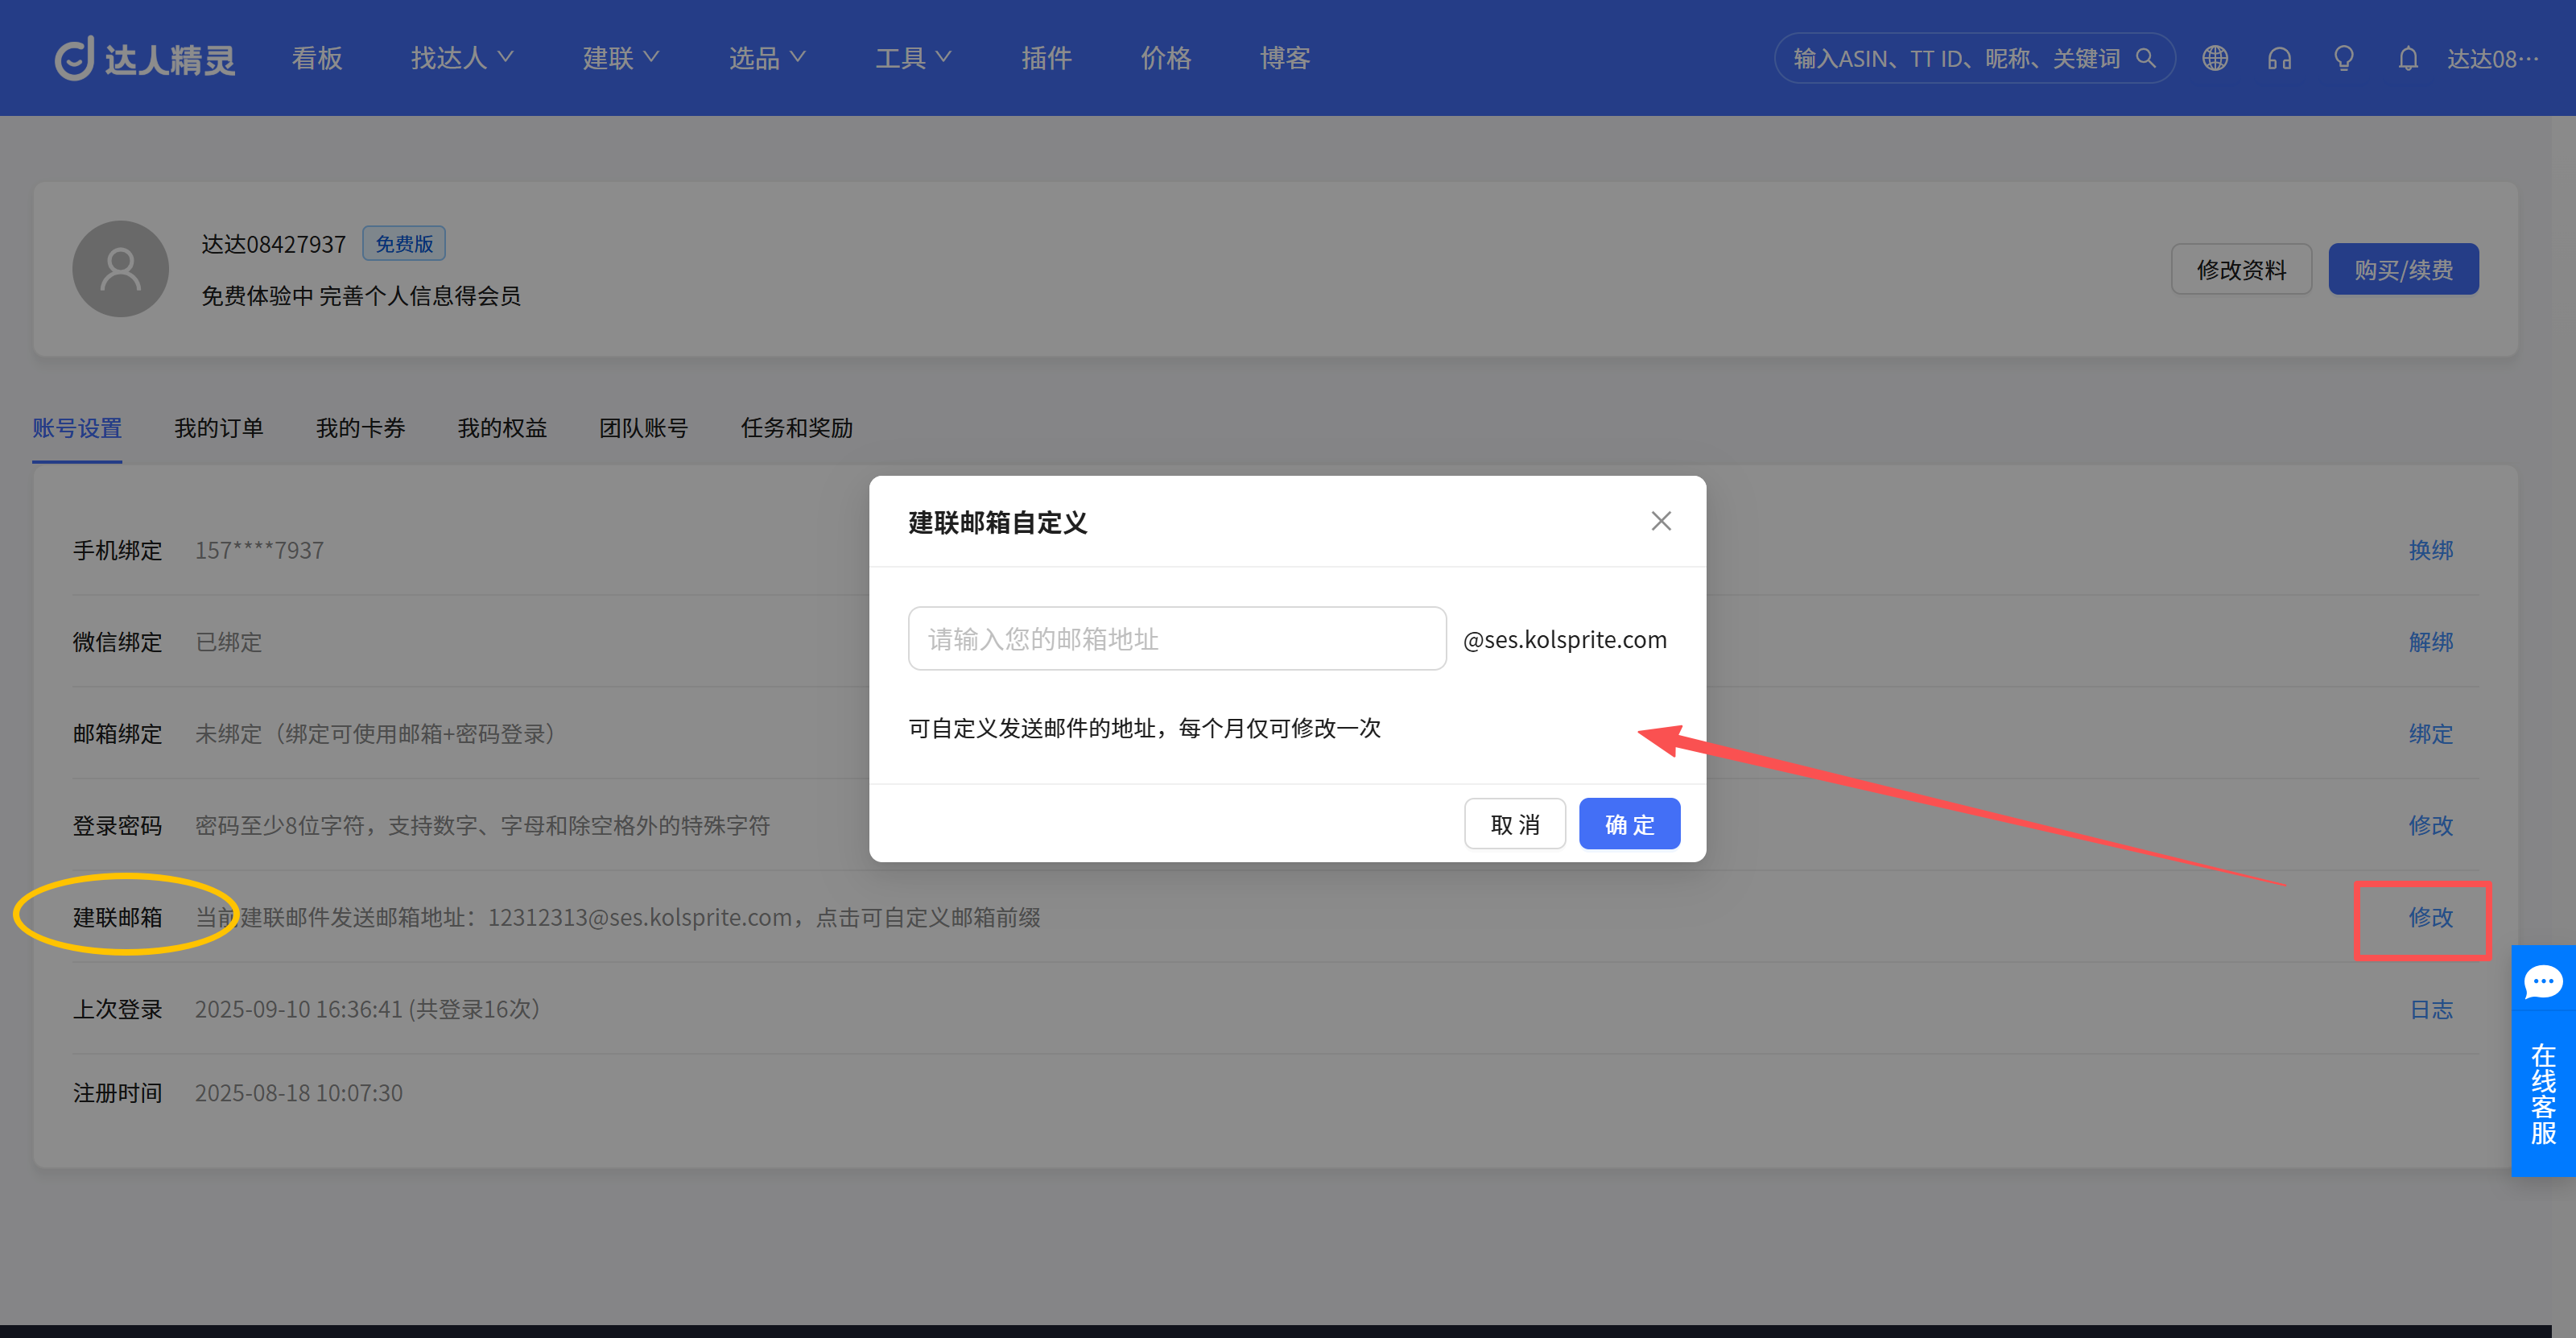Open the language globe icon

point(2215,58)
